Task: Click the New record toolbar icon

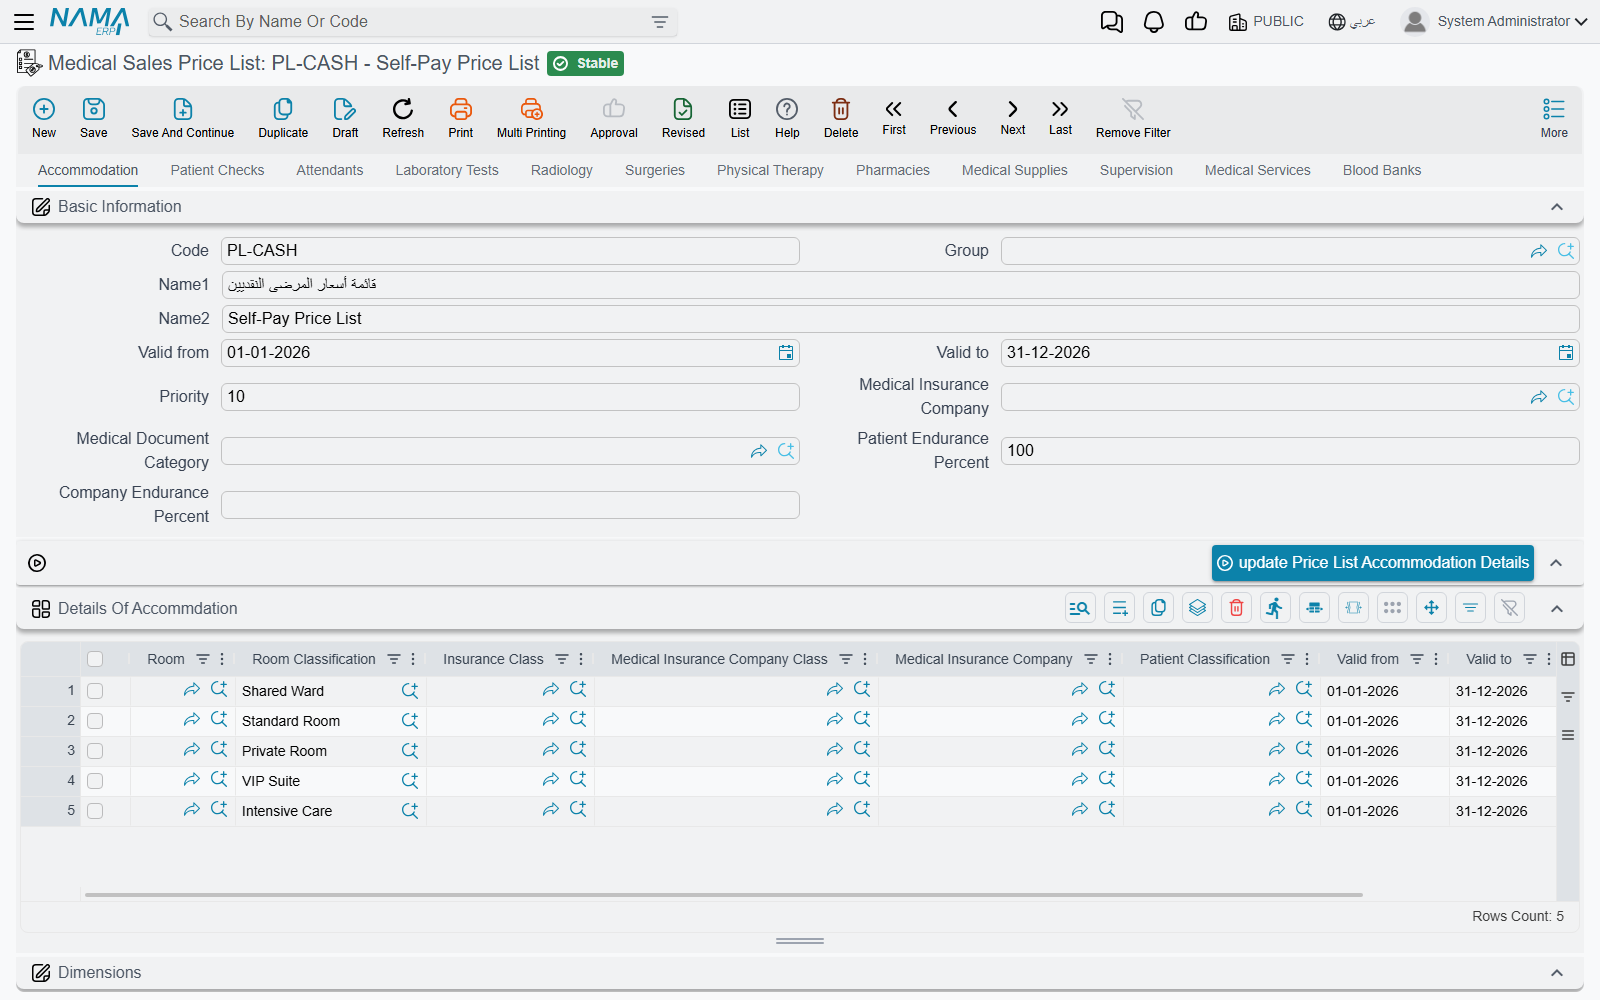Action: point(44,117)
